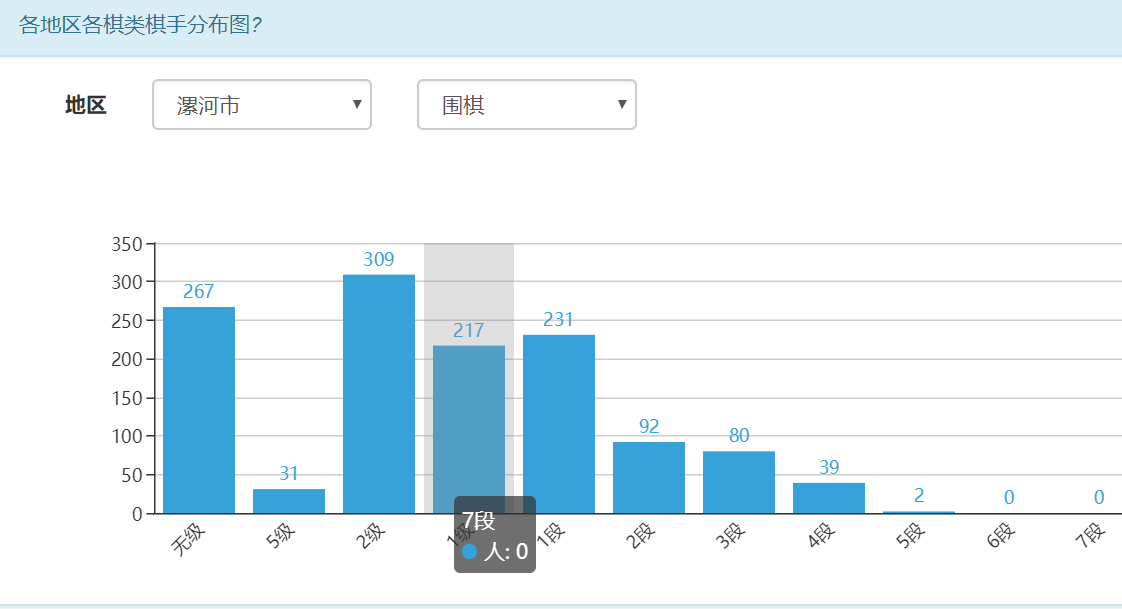Click the arrow on the 漯河市 selector
This screenshot has width=1122, height=609.
(x=357, y=105)
